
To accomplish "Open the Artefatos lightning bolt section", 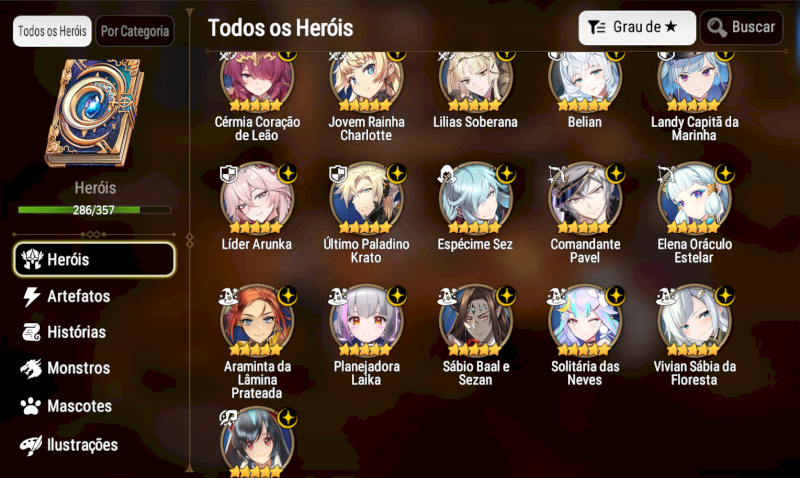I will 66,296.
